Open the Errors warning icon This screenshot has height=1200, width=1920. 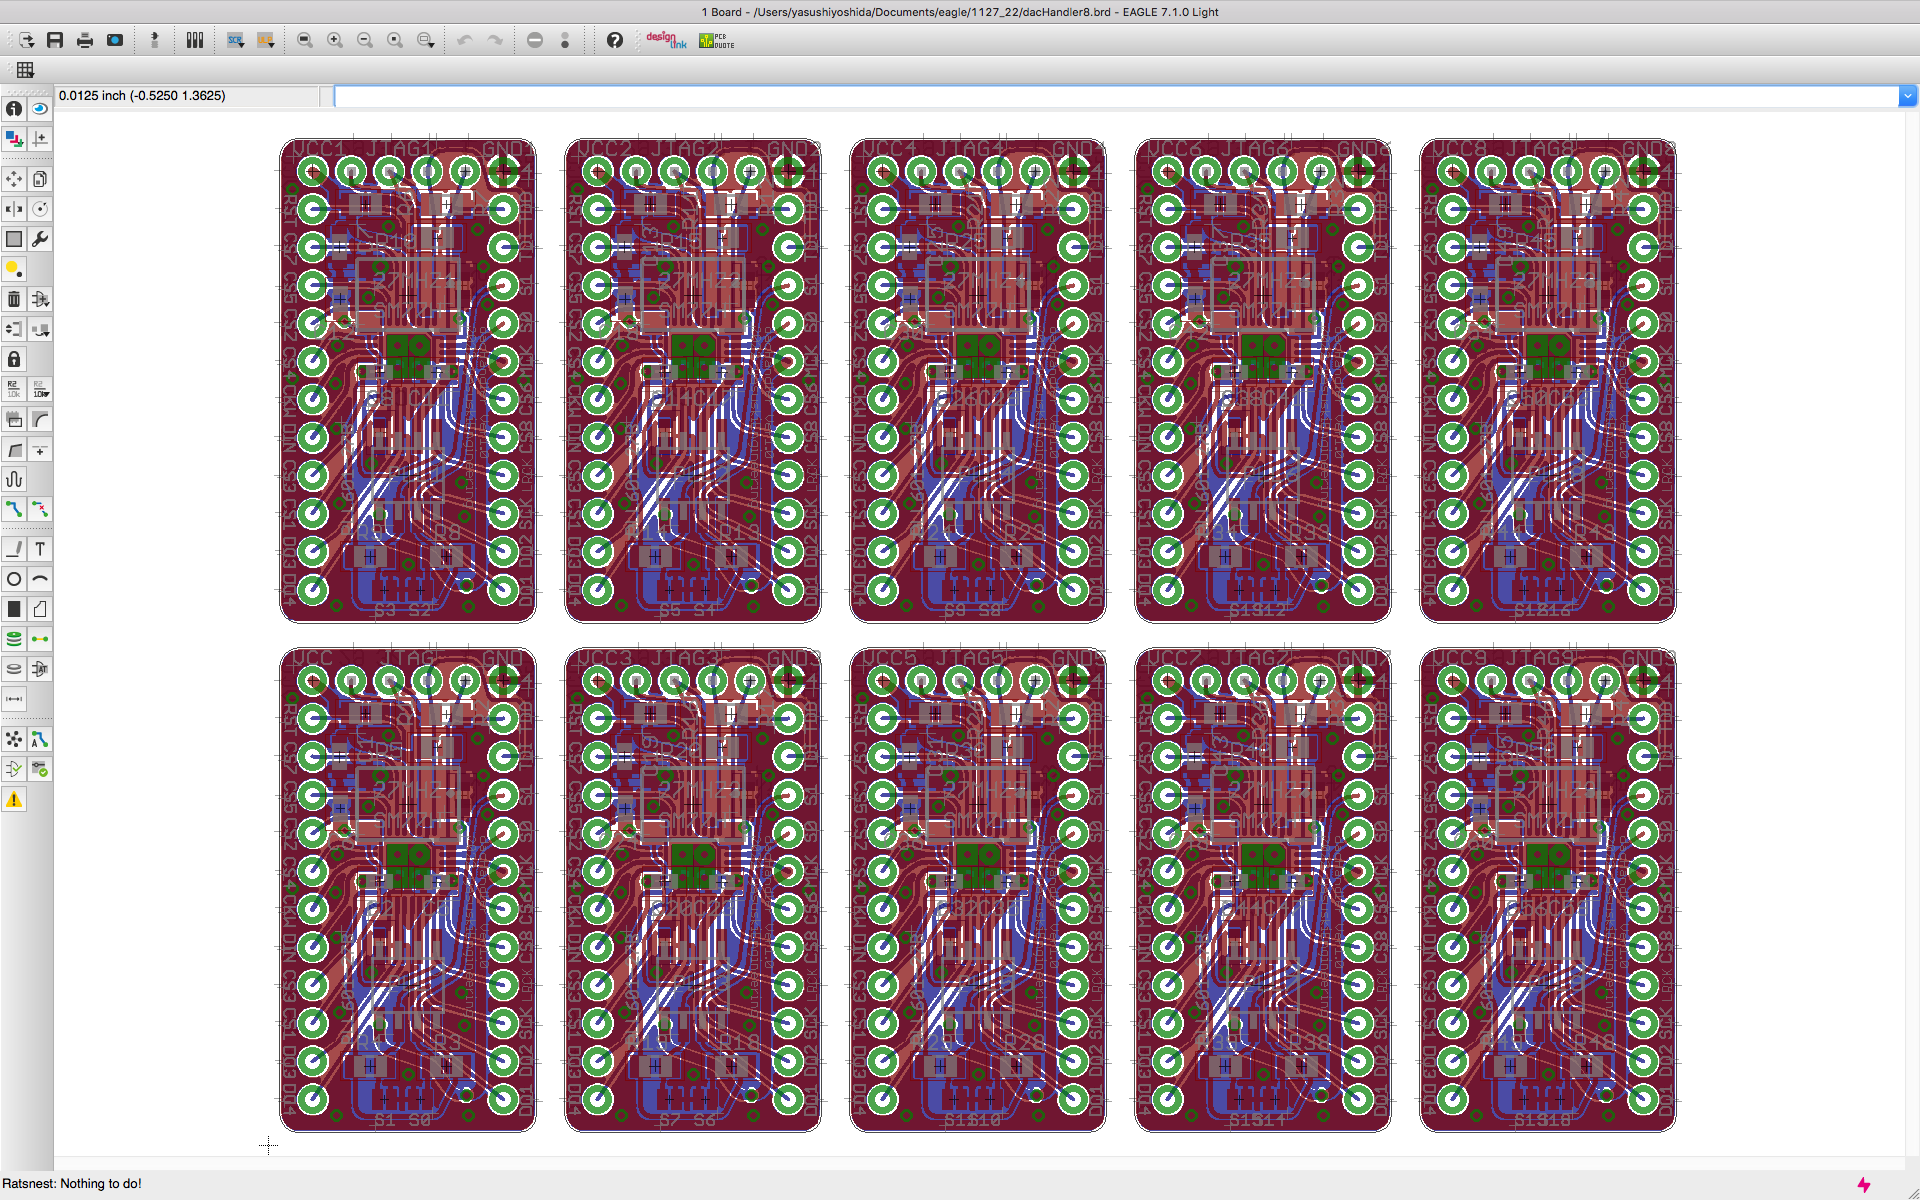click(x=14, y=799)
